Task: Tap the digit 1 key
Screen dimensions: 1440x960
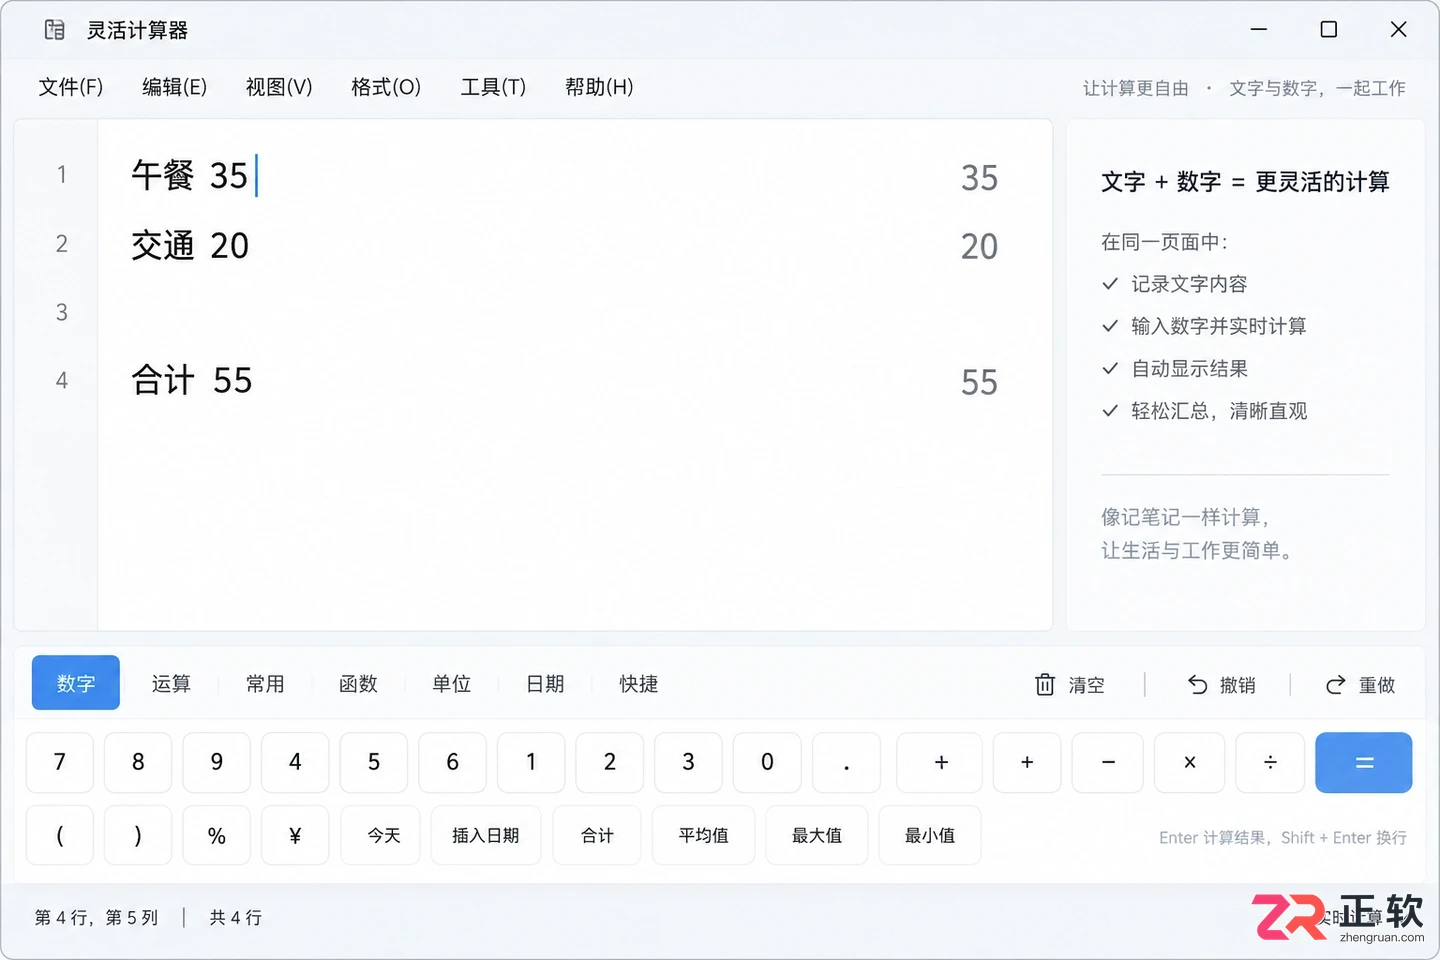Action: pyautogui.click(x=531, y=762)
